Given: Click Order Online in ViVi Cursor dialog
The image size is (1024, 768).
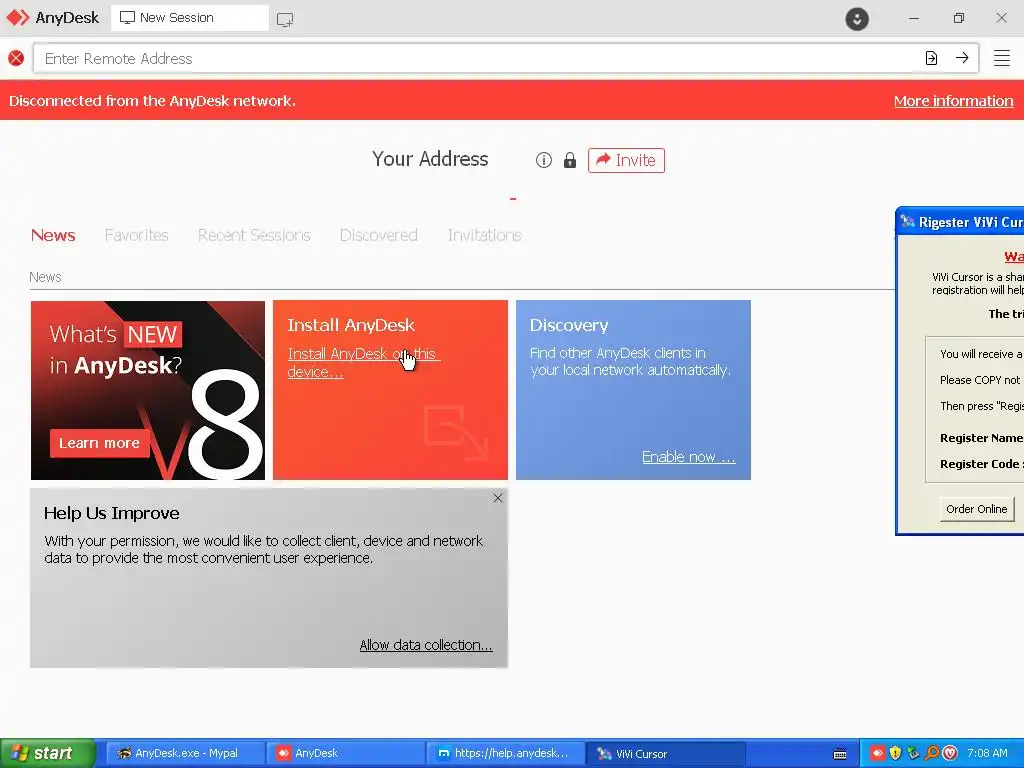Looking at the screenshot, I should click(x=976, y=509).
